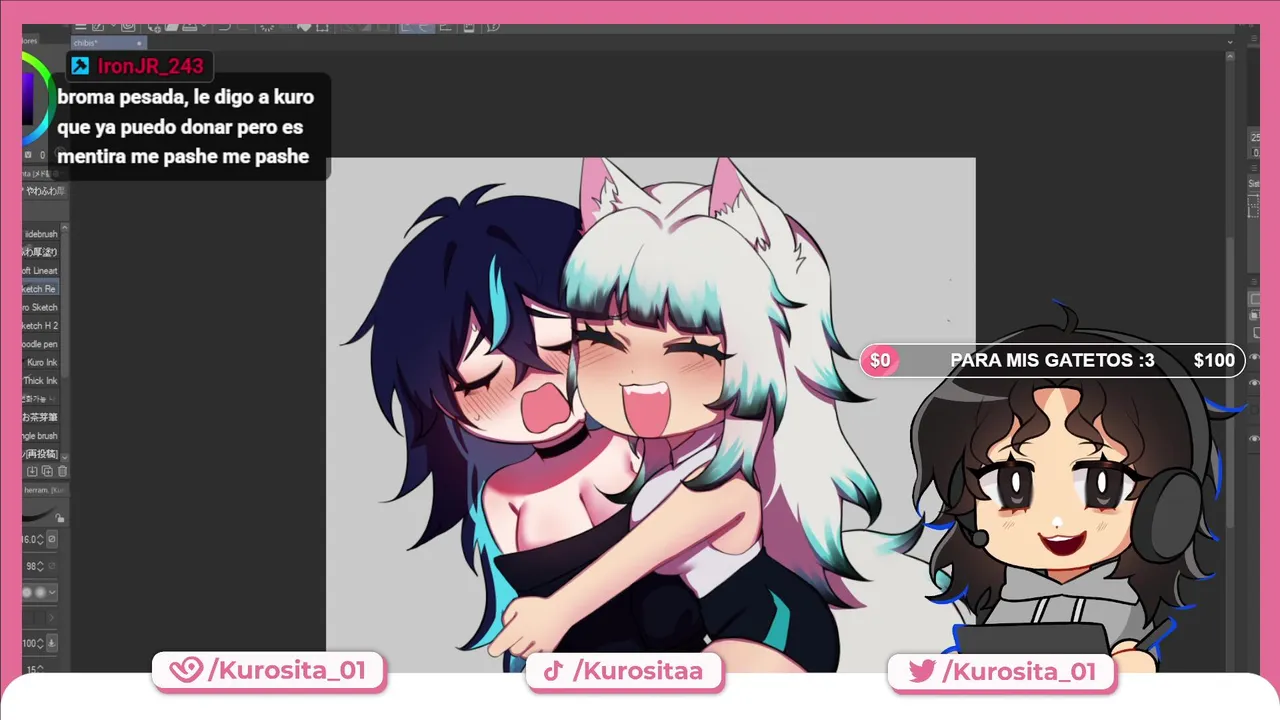Close the chibis* document tab

139,43
